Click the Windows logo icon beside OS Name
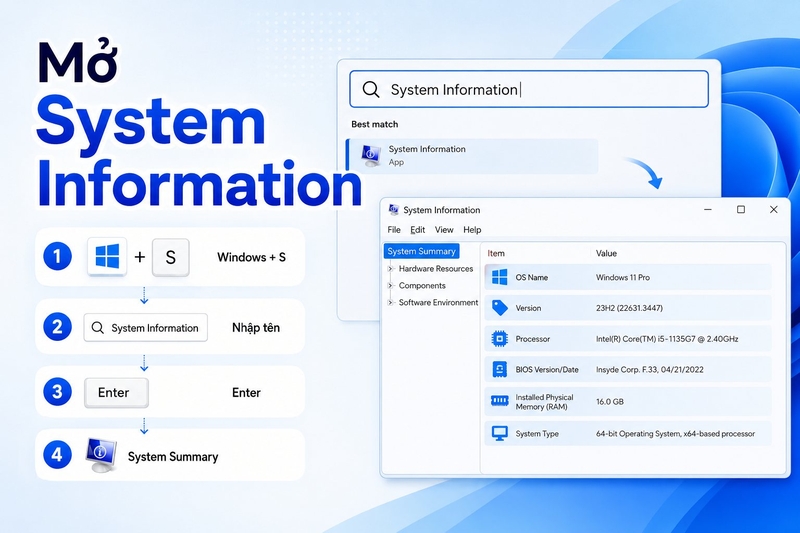Screen dimensions: 800x533 499,277
